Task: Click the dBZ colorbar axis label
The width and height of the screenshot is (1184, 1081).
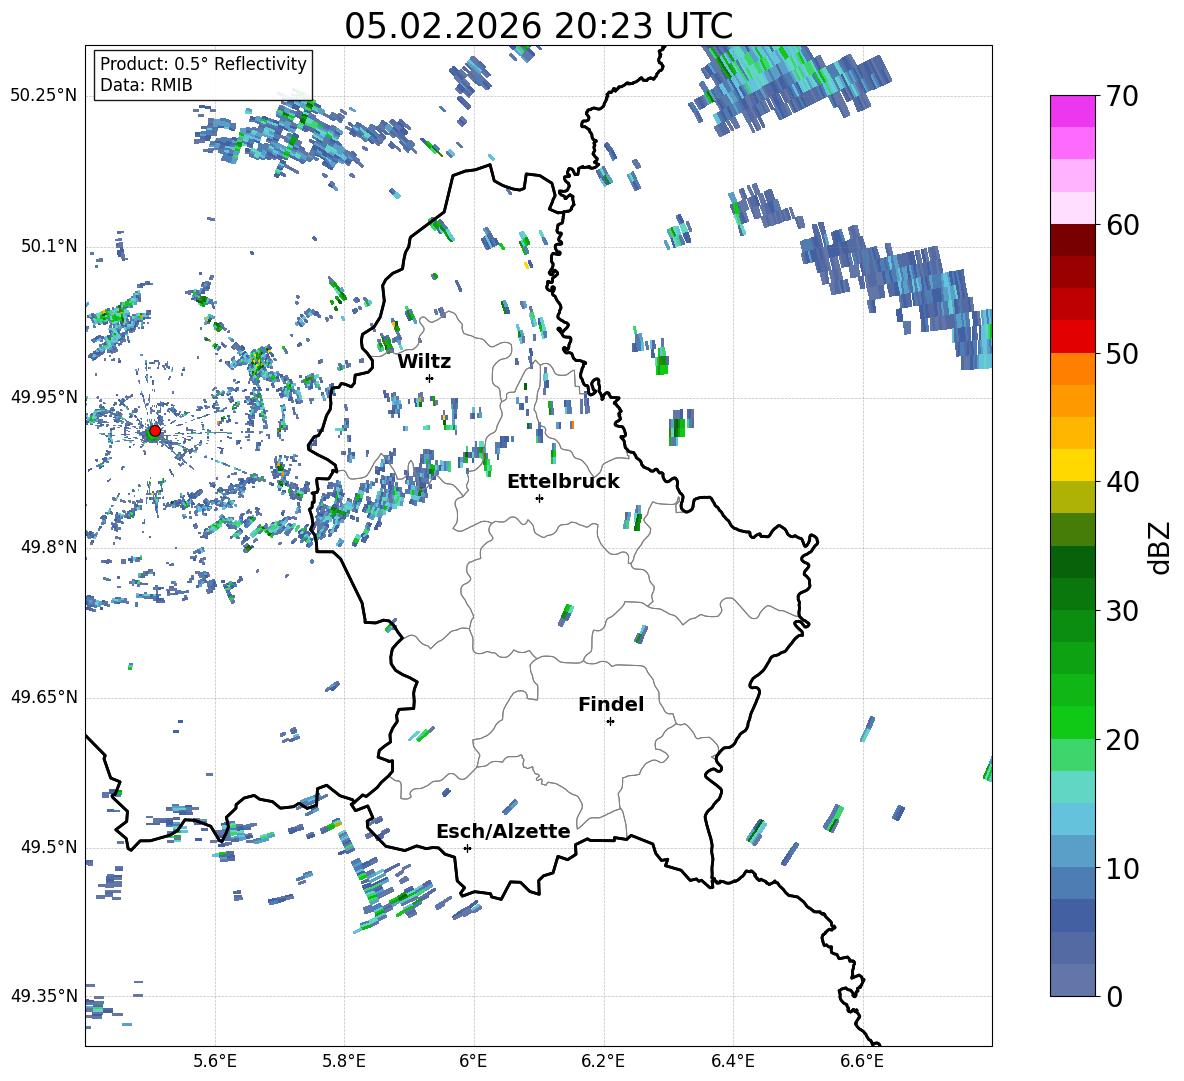Action: pyautogui.click(x=1160, y=547)
